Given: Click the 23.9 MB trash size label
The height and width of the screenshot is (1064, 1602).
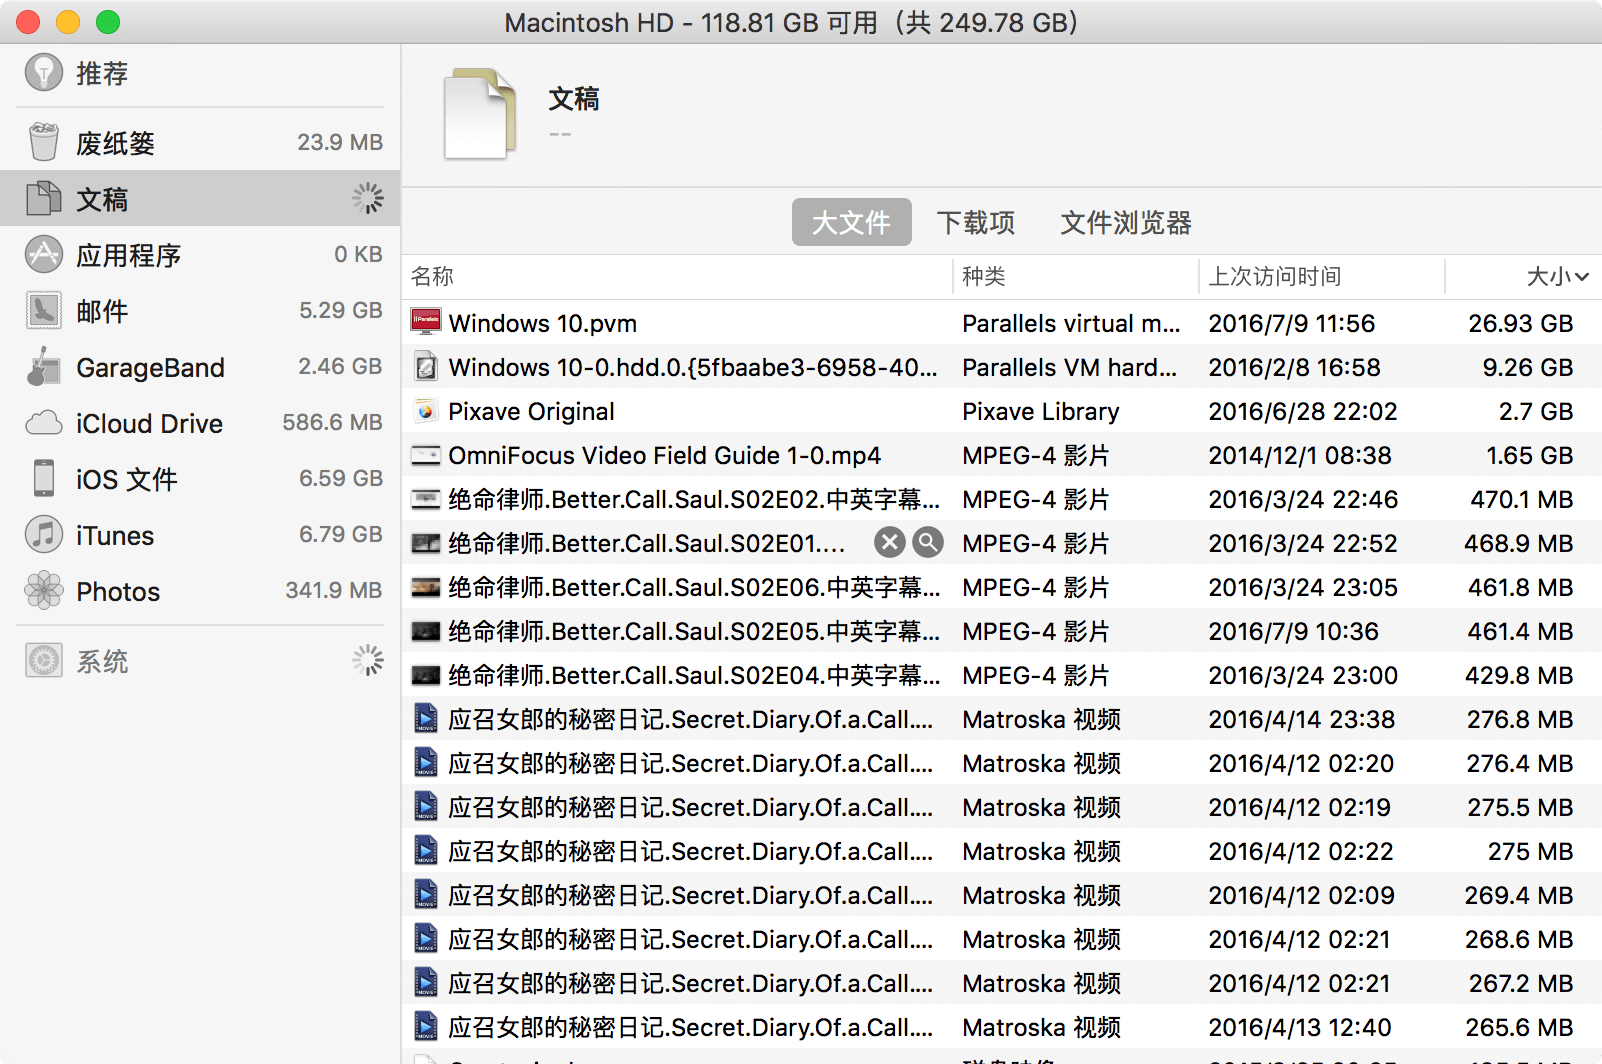Looking at the screenshot, I should tap(340, 142).
